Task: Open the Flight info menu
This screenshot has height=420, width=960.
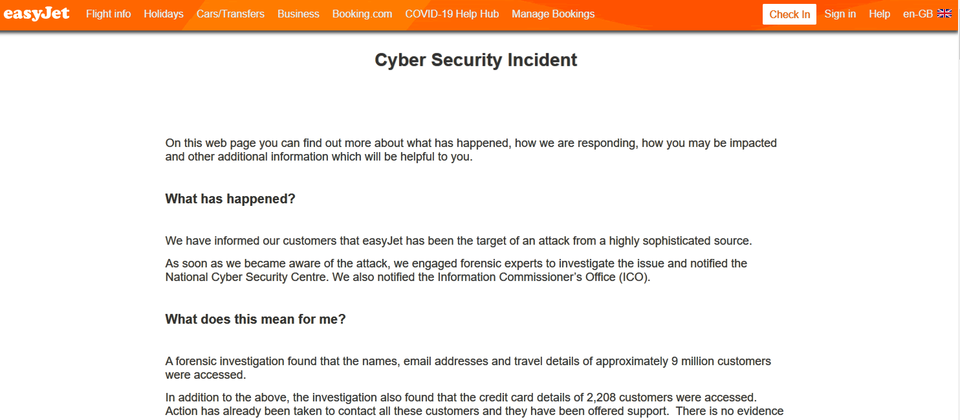Action: (x=108, y=14)
